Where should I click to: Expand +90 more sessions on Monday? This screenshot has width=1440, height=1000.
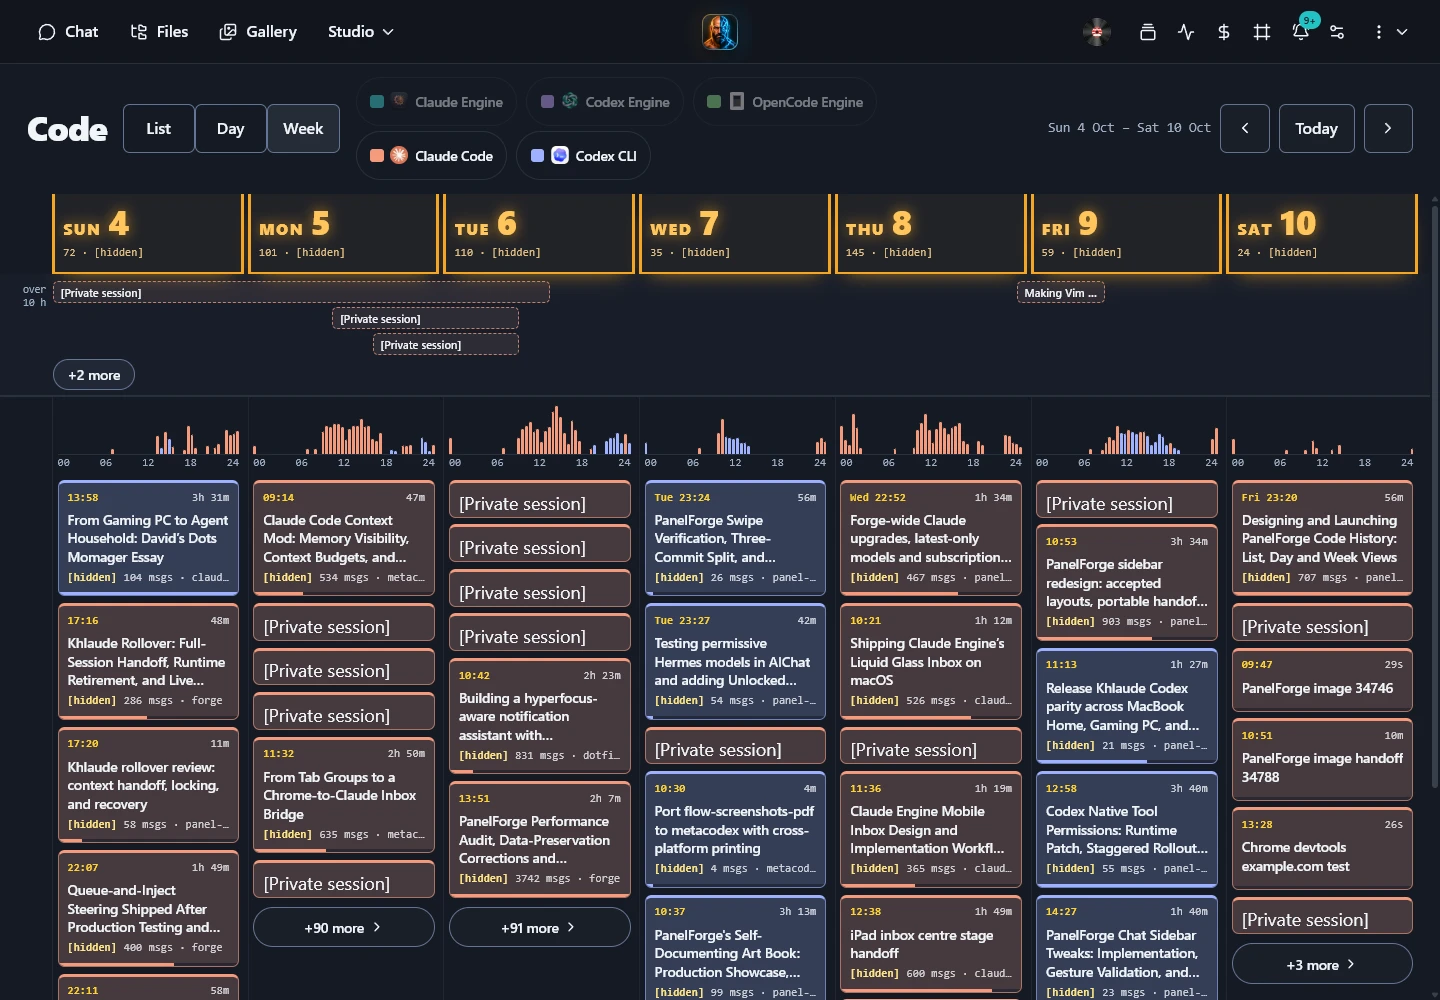click(343, 927)
